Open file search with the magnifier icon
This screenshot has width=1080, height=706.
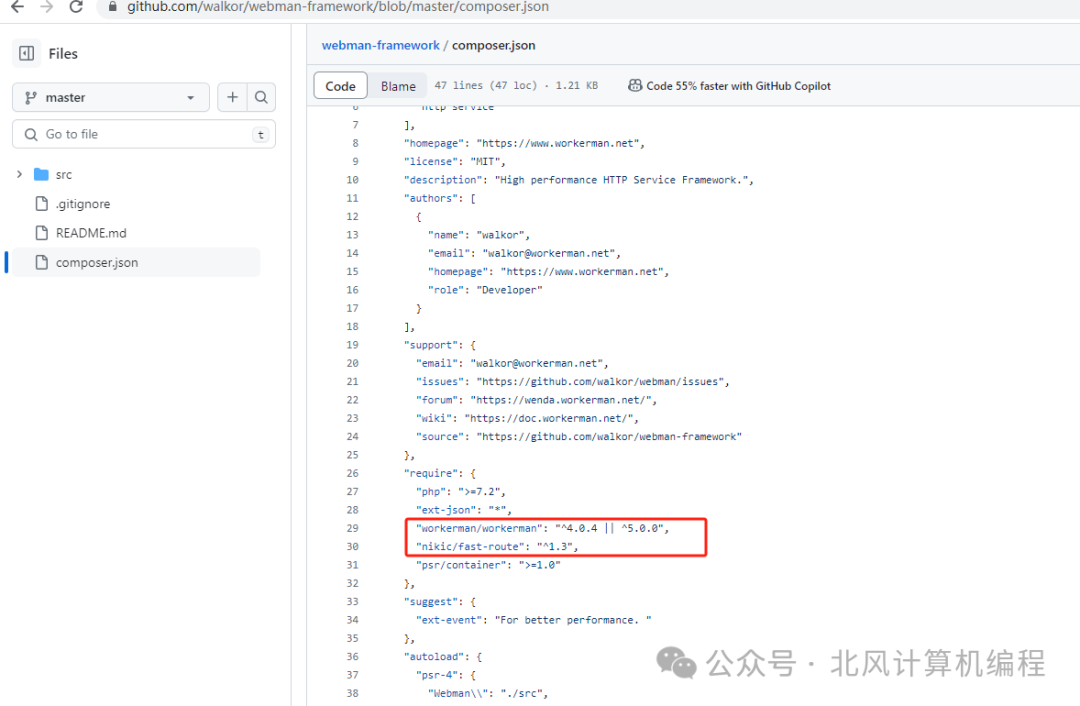261,97
